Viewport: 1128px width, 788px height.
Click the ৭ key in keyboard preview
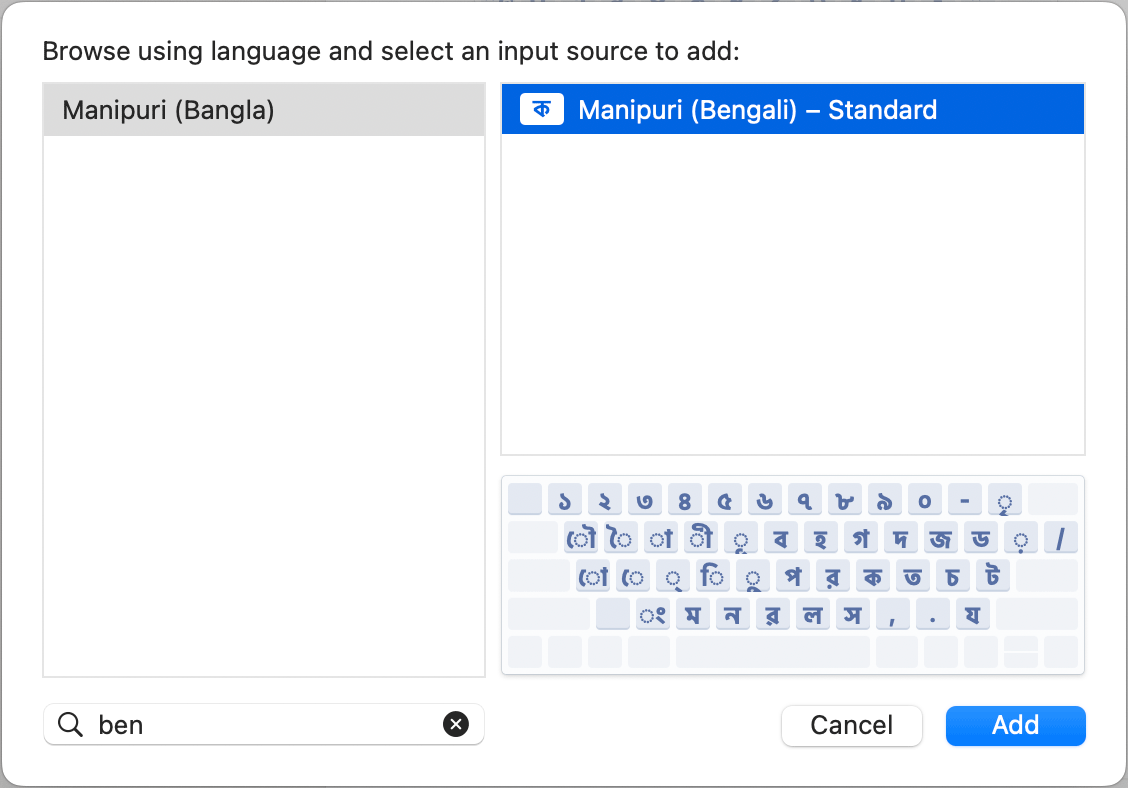[x=804, y=499]
